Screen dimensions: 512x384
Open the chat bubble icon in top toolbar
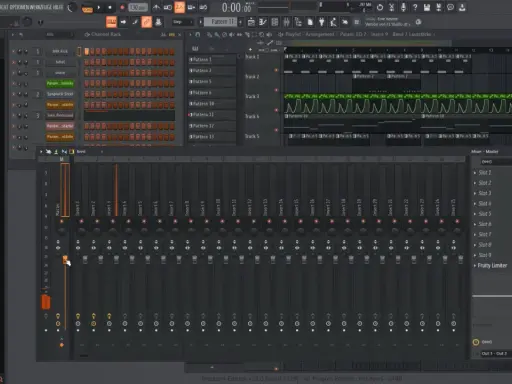(x=450, y=7)
